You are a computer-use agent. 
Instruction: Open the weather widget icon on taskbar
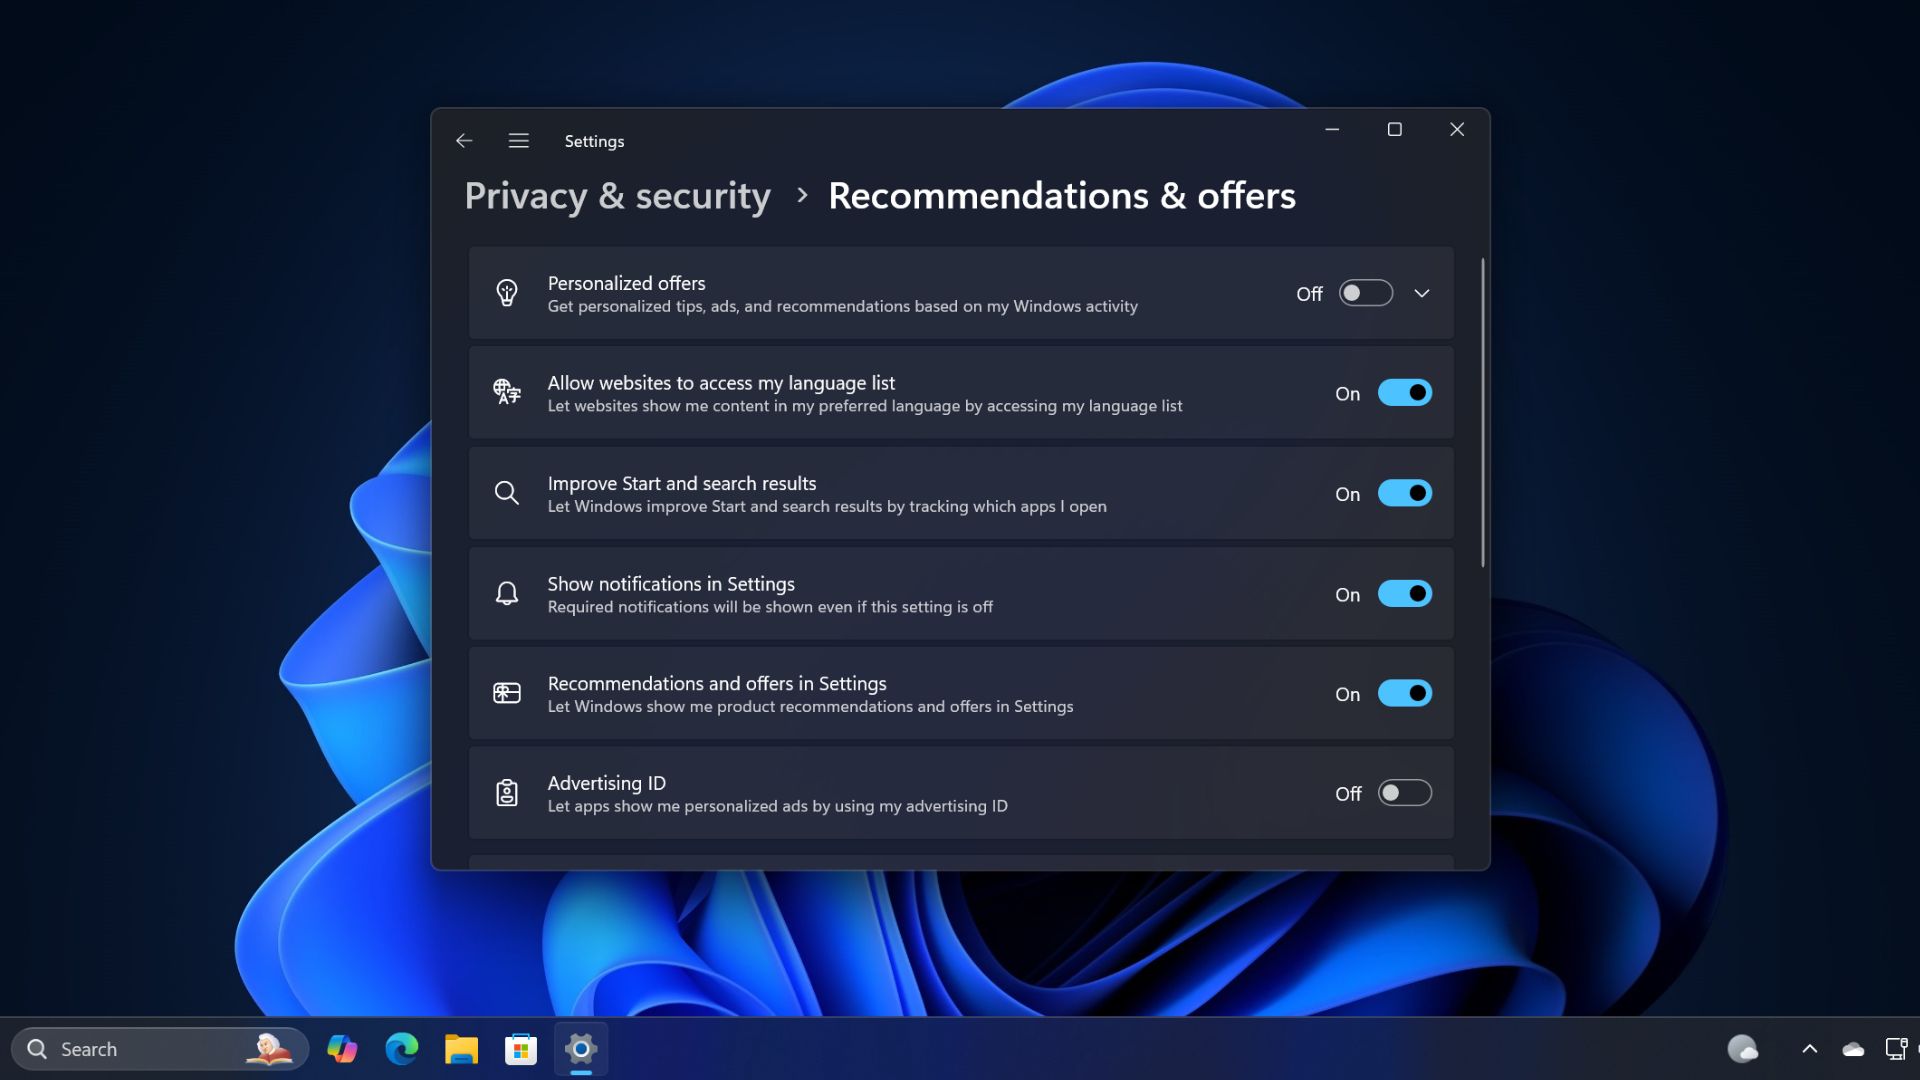coord(1743,1049)
